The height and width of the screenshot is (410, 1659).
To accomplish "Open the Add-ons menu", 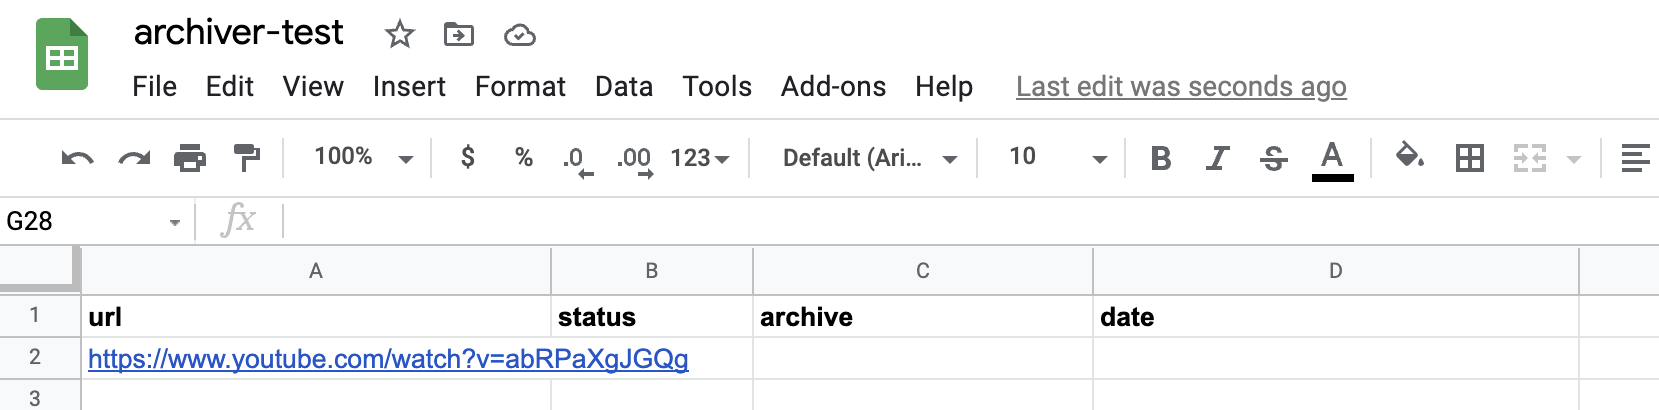I will [833, 87].
